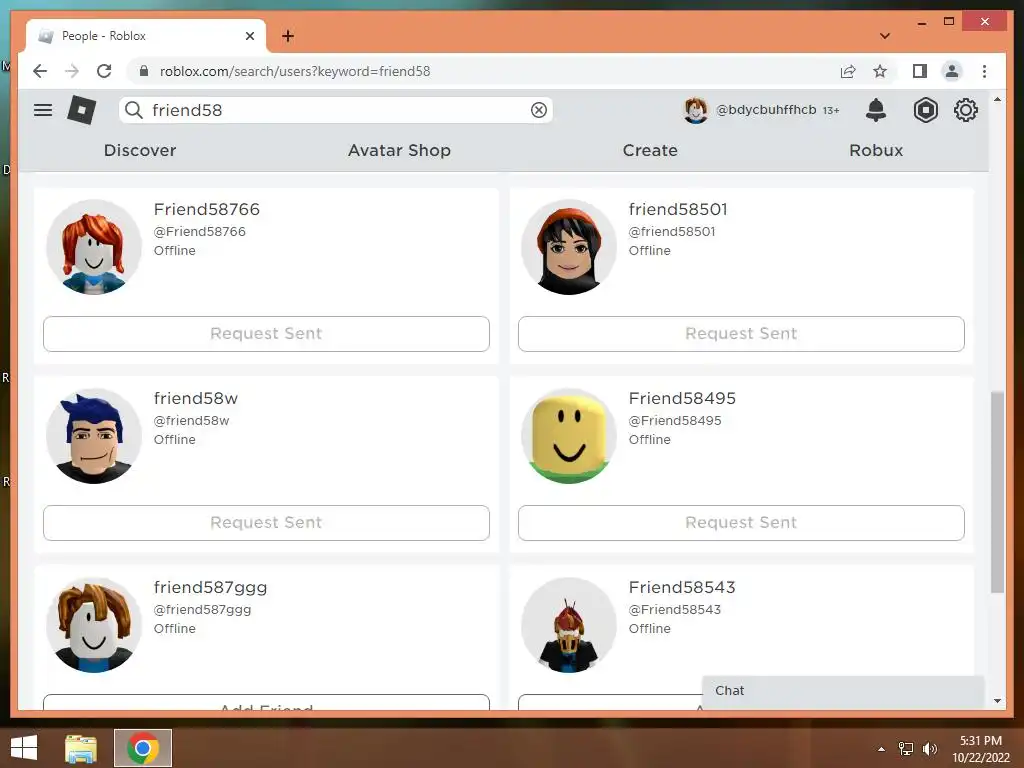Image resolution: width=1024 pixels, height=768 pixels.
Task: Open the Chrome profile avatar
Action: tap(952, 71)
